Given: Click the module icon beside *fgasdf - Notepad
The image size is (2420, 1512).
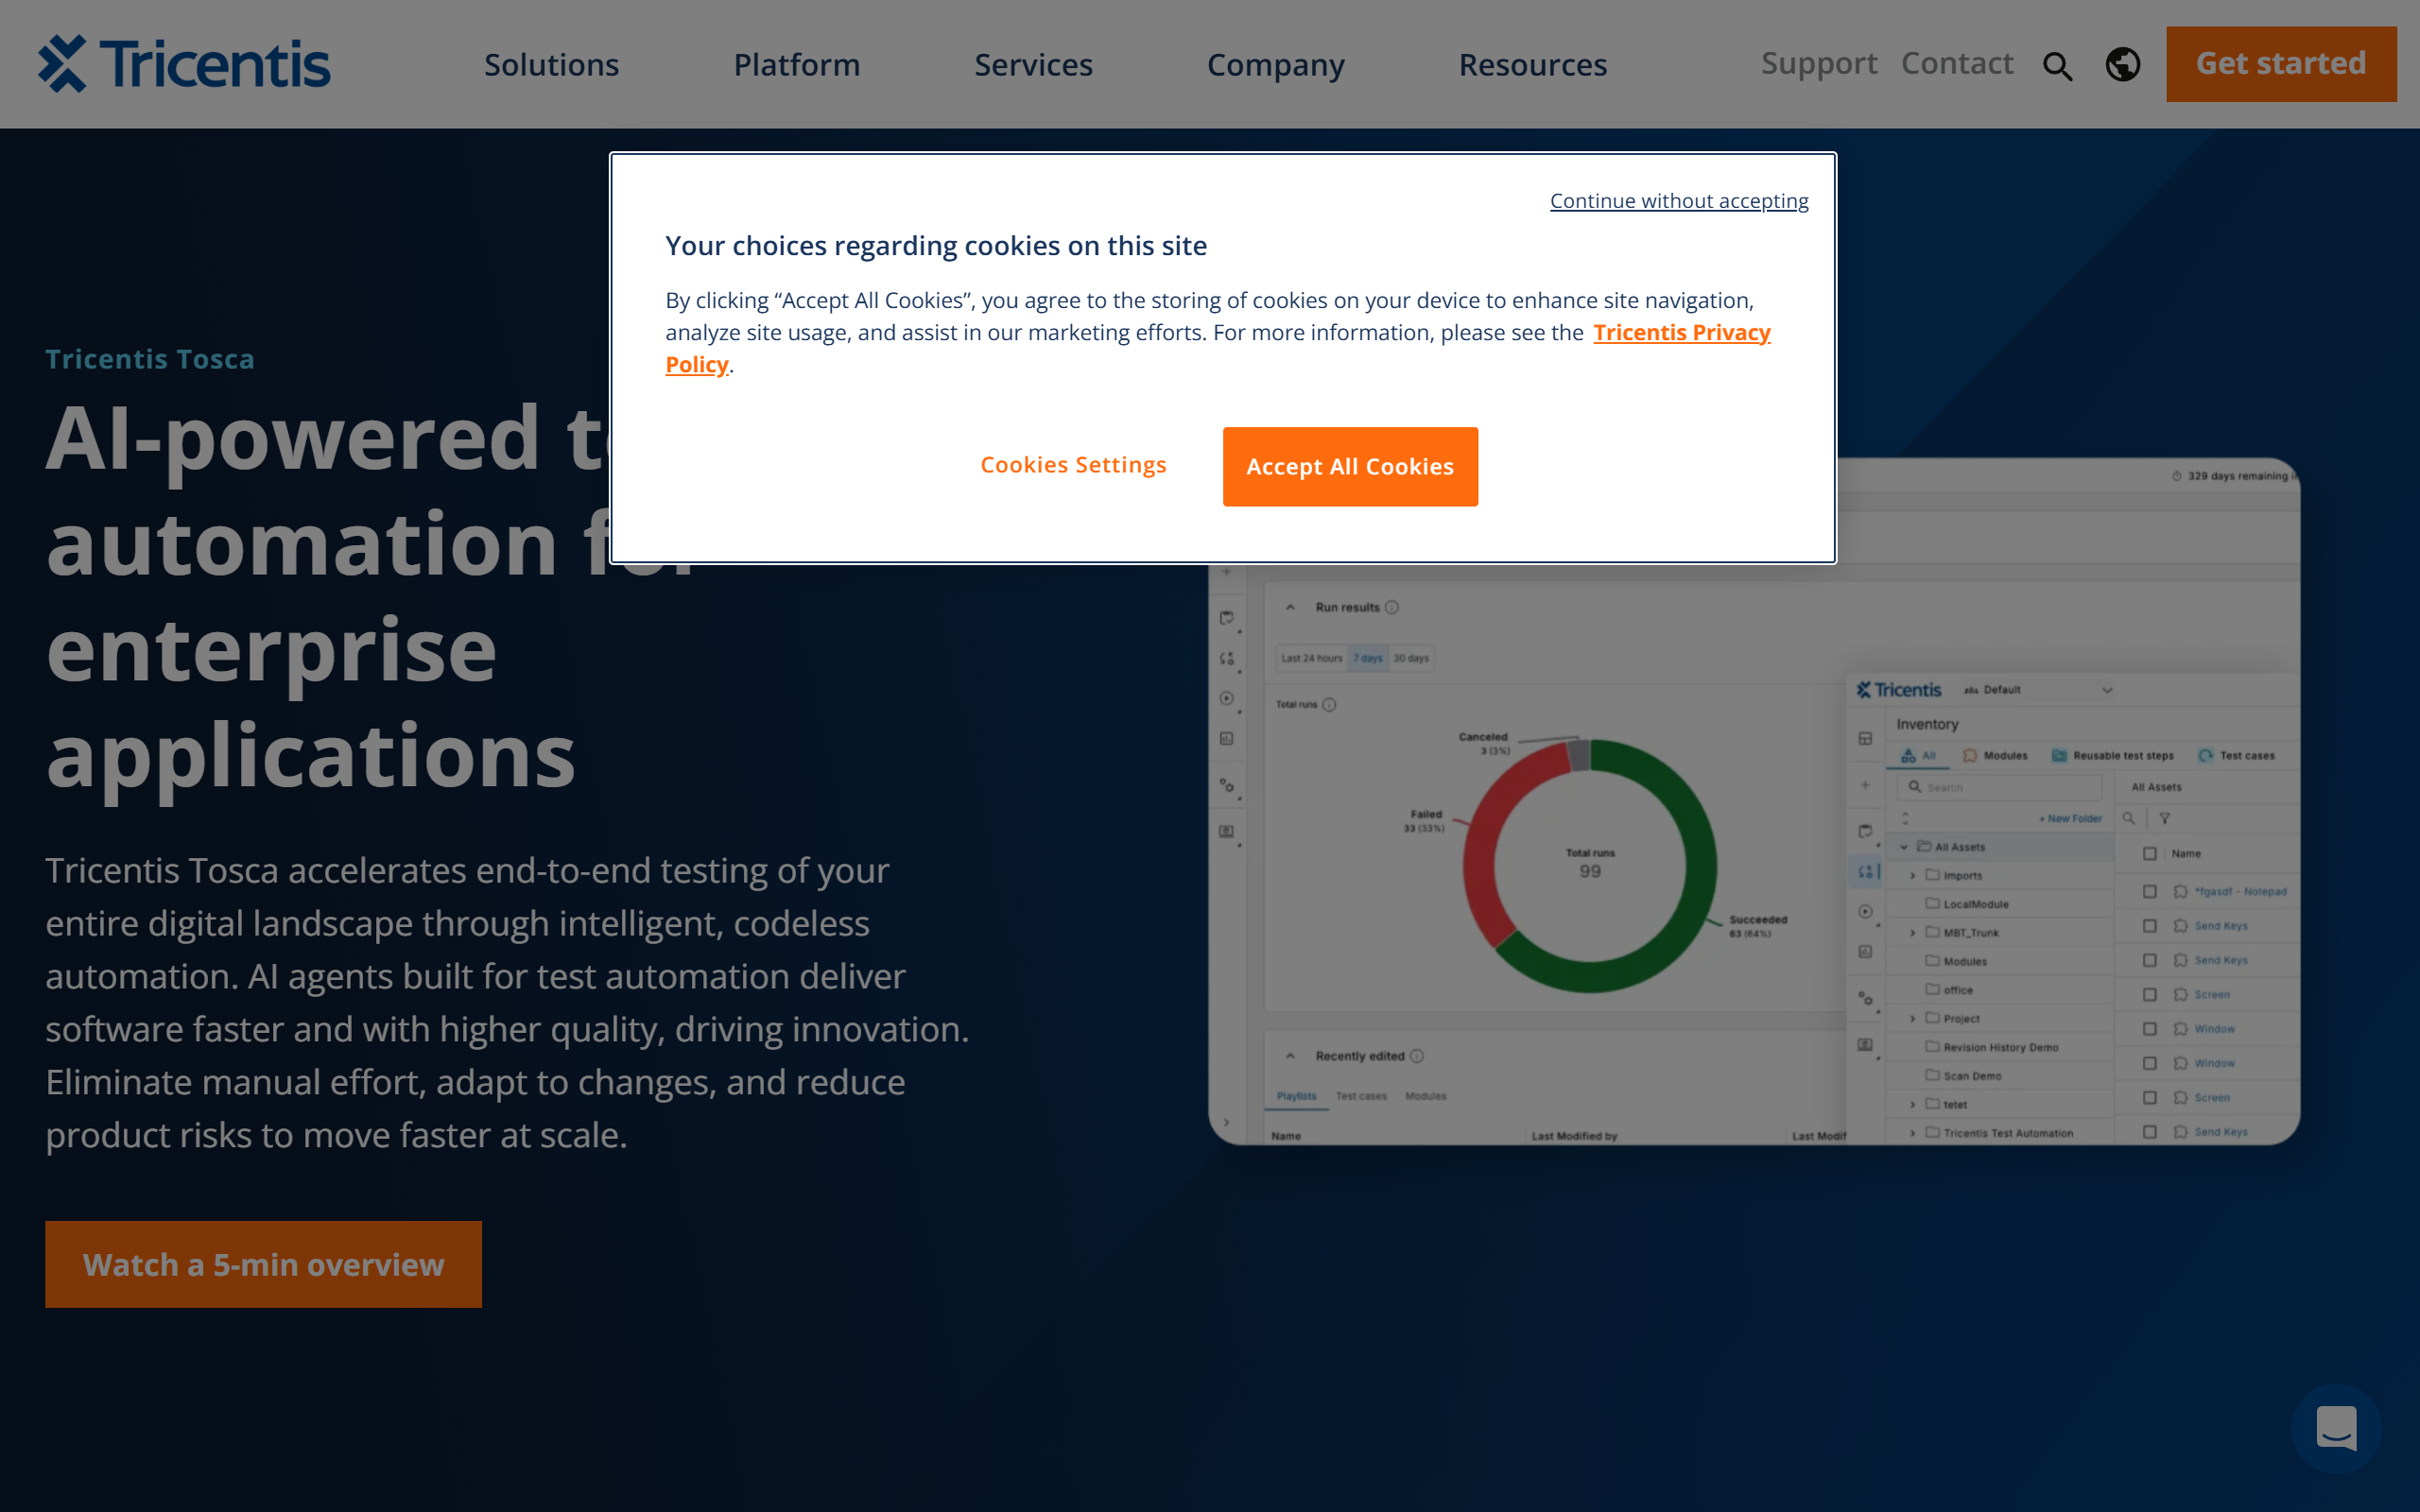Looking at the screenshot, I should tap(2180, 891).
